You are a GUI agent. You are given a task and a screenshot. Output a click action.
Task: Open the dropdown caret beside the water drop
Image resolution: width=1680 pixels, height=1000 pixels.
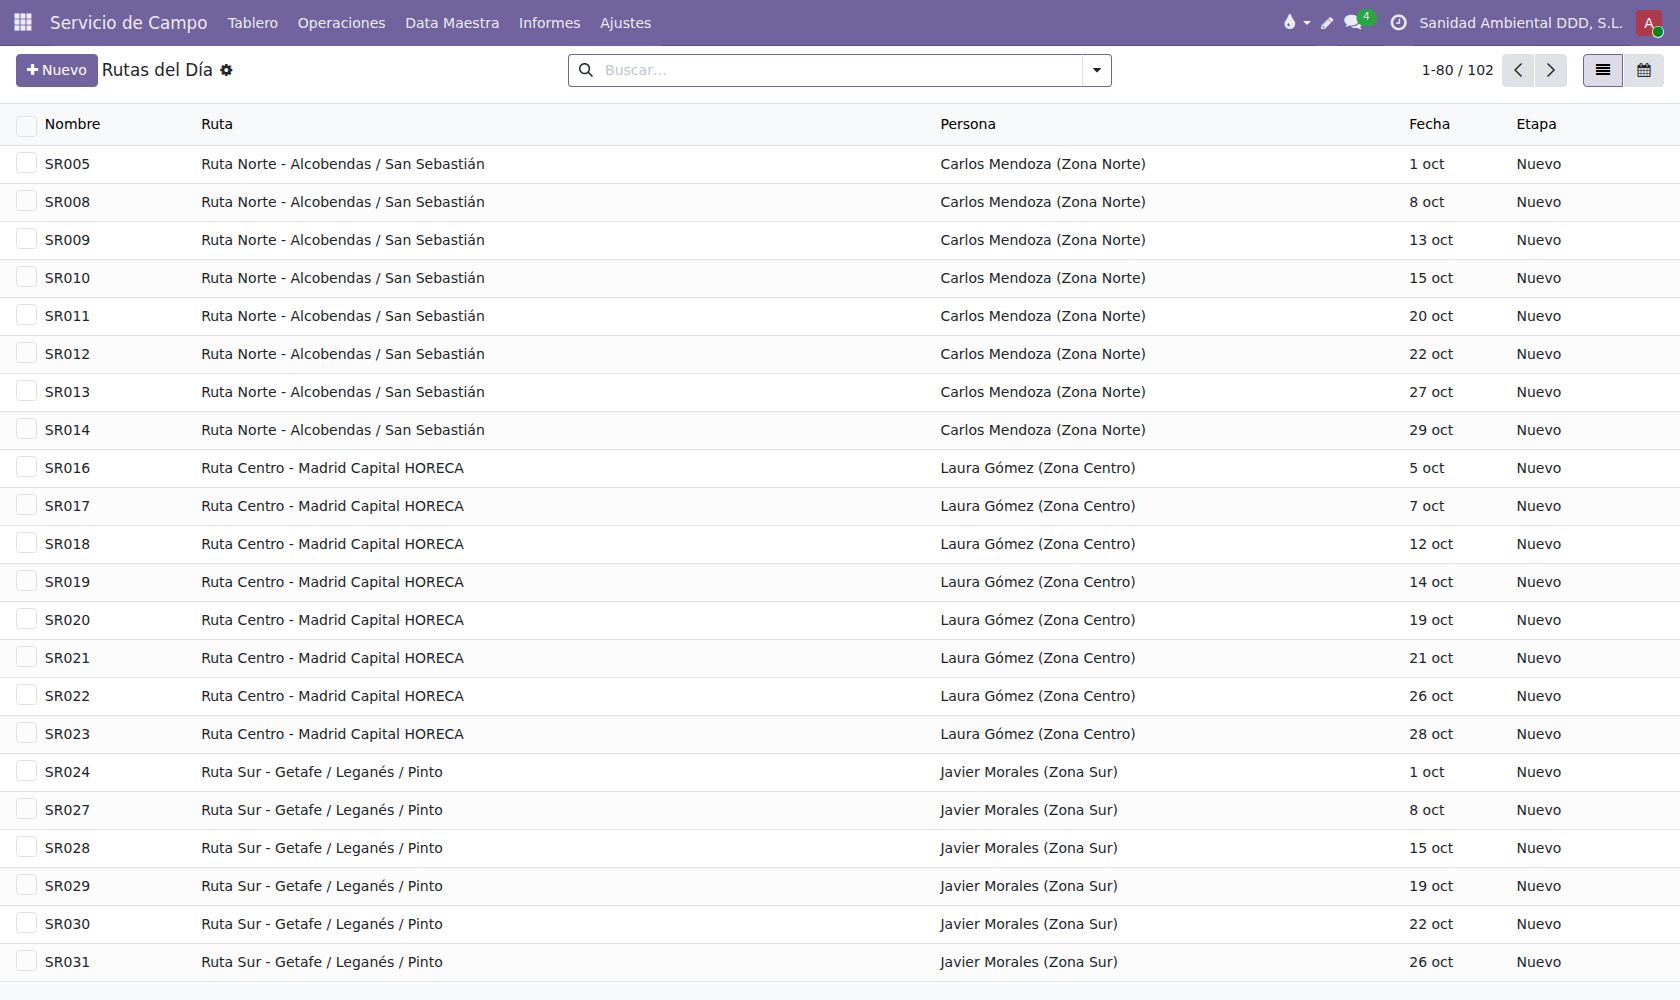1307,23
